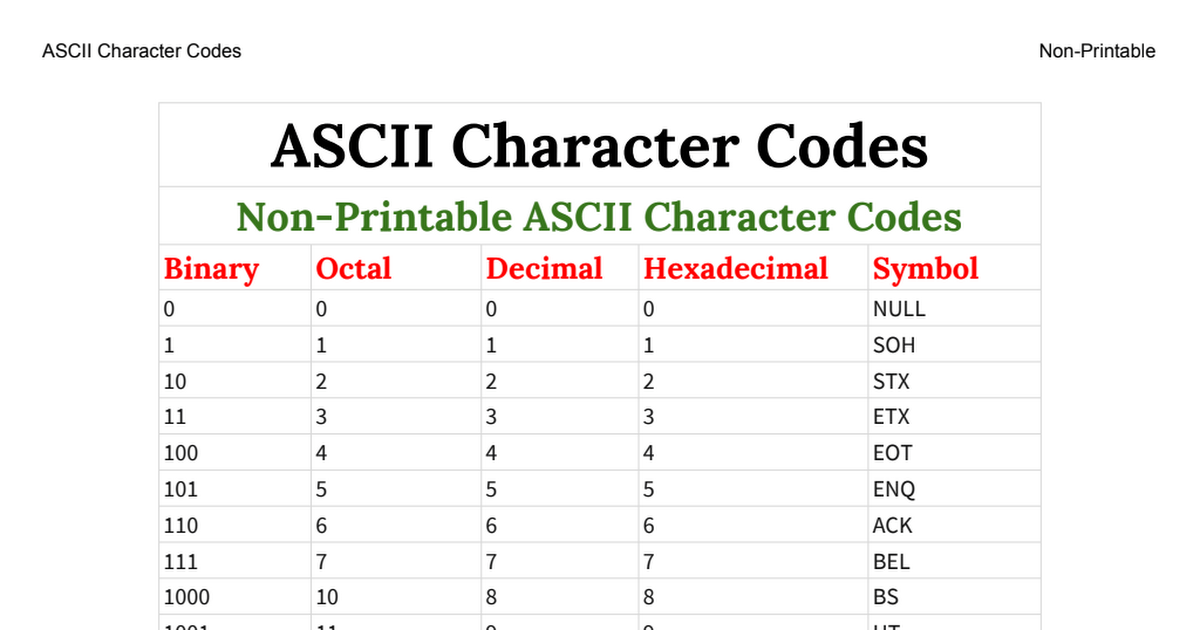
Task: Click the 'BS' symbol cell
Action: tap(886, 597)
